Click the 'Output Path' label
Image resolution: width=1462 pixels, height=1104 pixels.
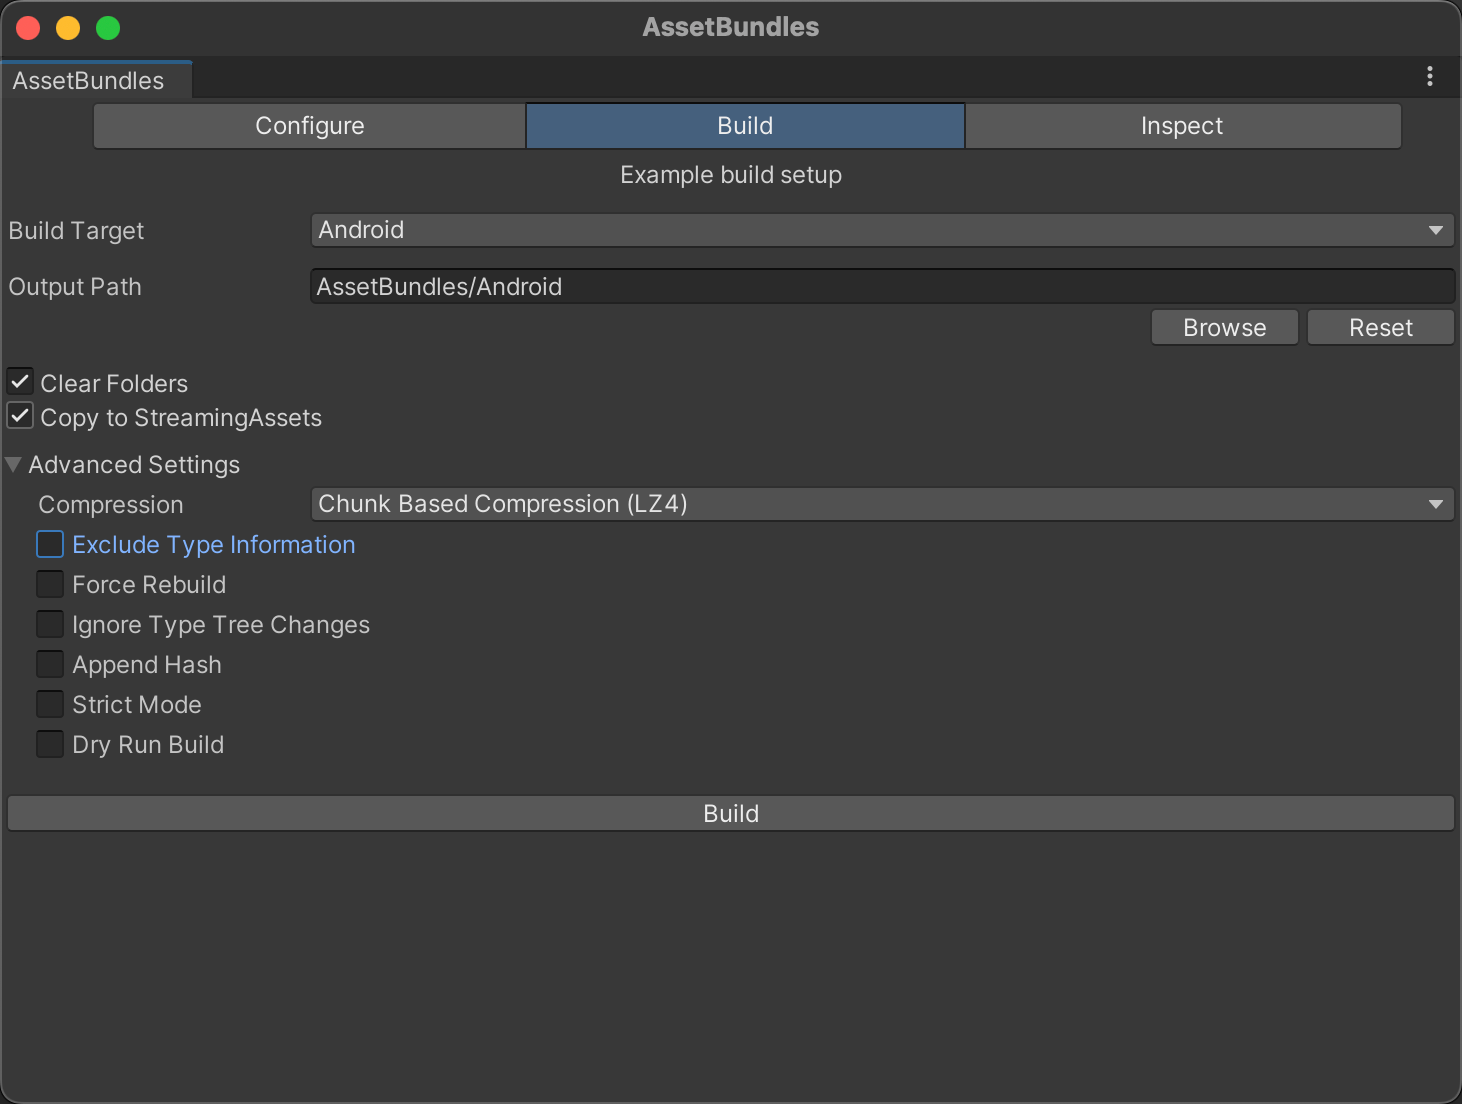click(x=75, y=287)
